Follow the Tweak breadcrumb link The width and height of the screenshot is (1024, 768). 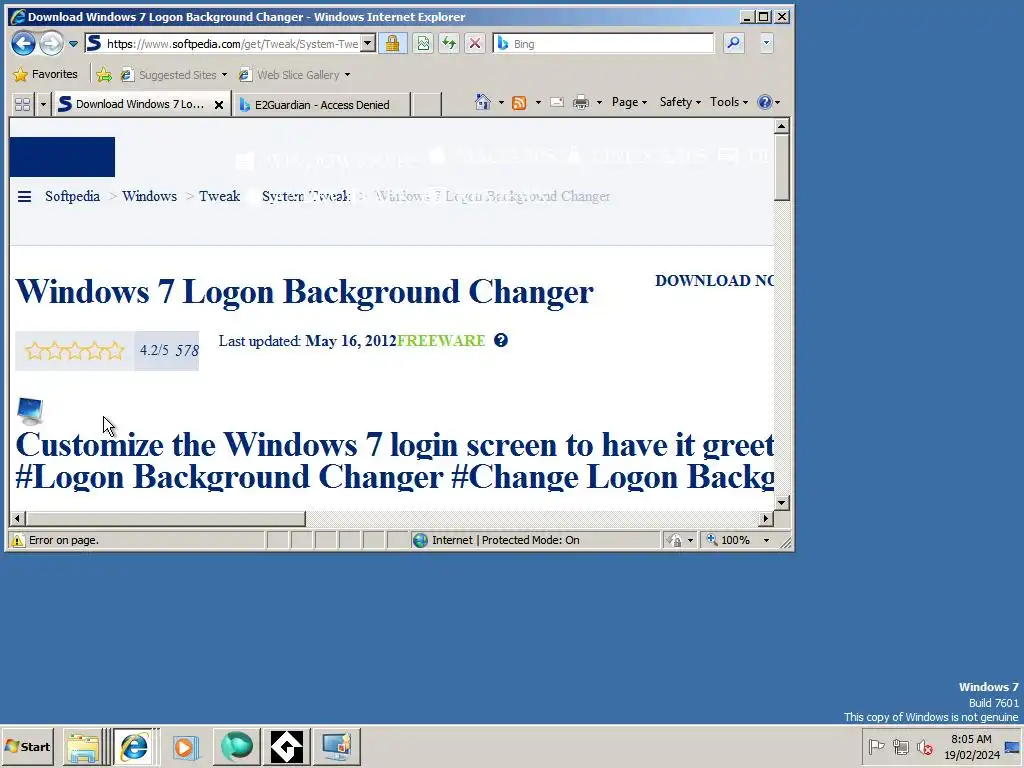click(219, 197)
